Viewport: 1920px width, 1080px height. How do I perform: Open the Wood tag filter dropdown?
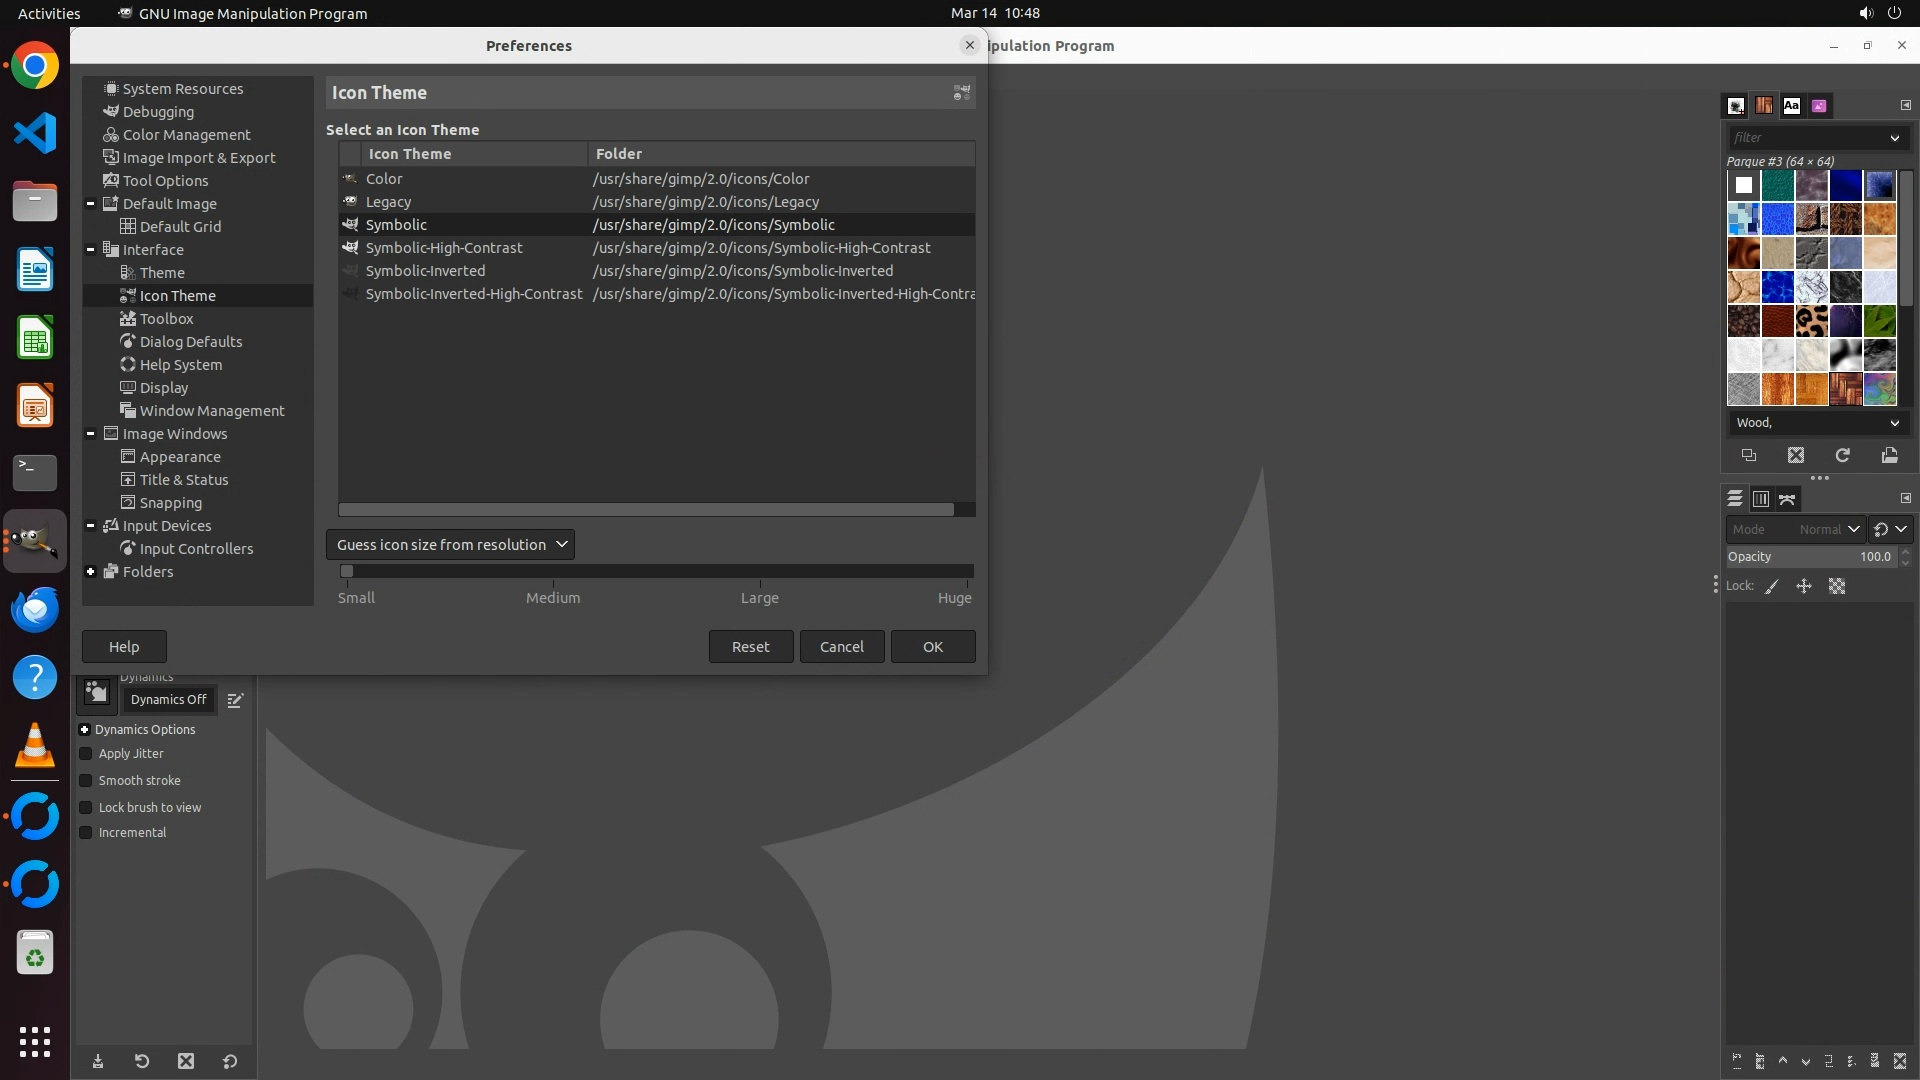tap(1894, 423)
